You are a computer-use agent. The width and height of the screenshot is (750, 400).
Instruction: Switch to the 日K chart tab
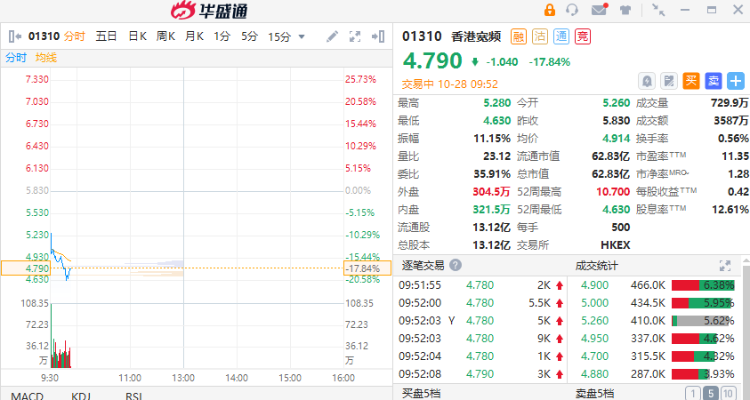point(137,37)
